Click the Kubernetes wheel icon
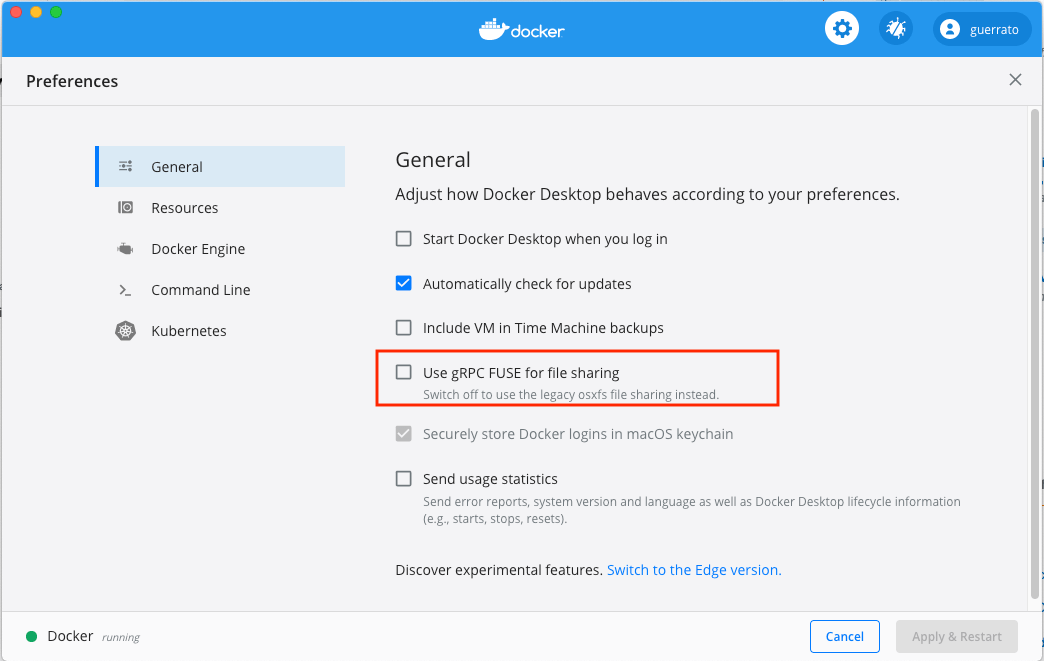1044x661 pixels. (125, 331)
